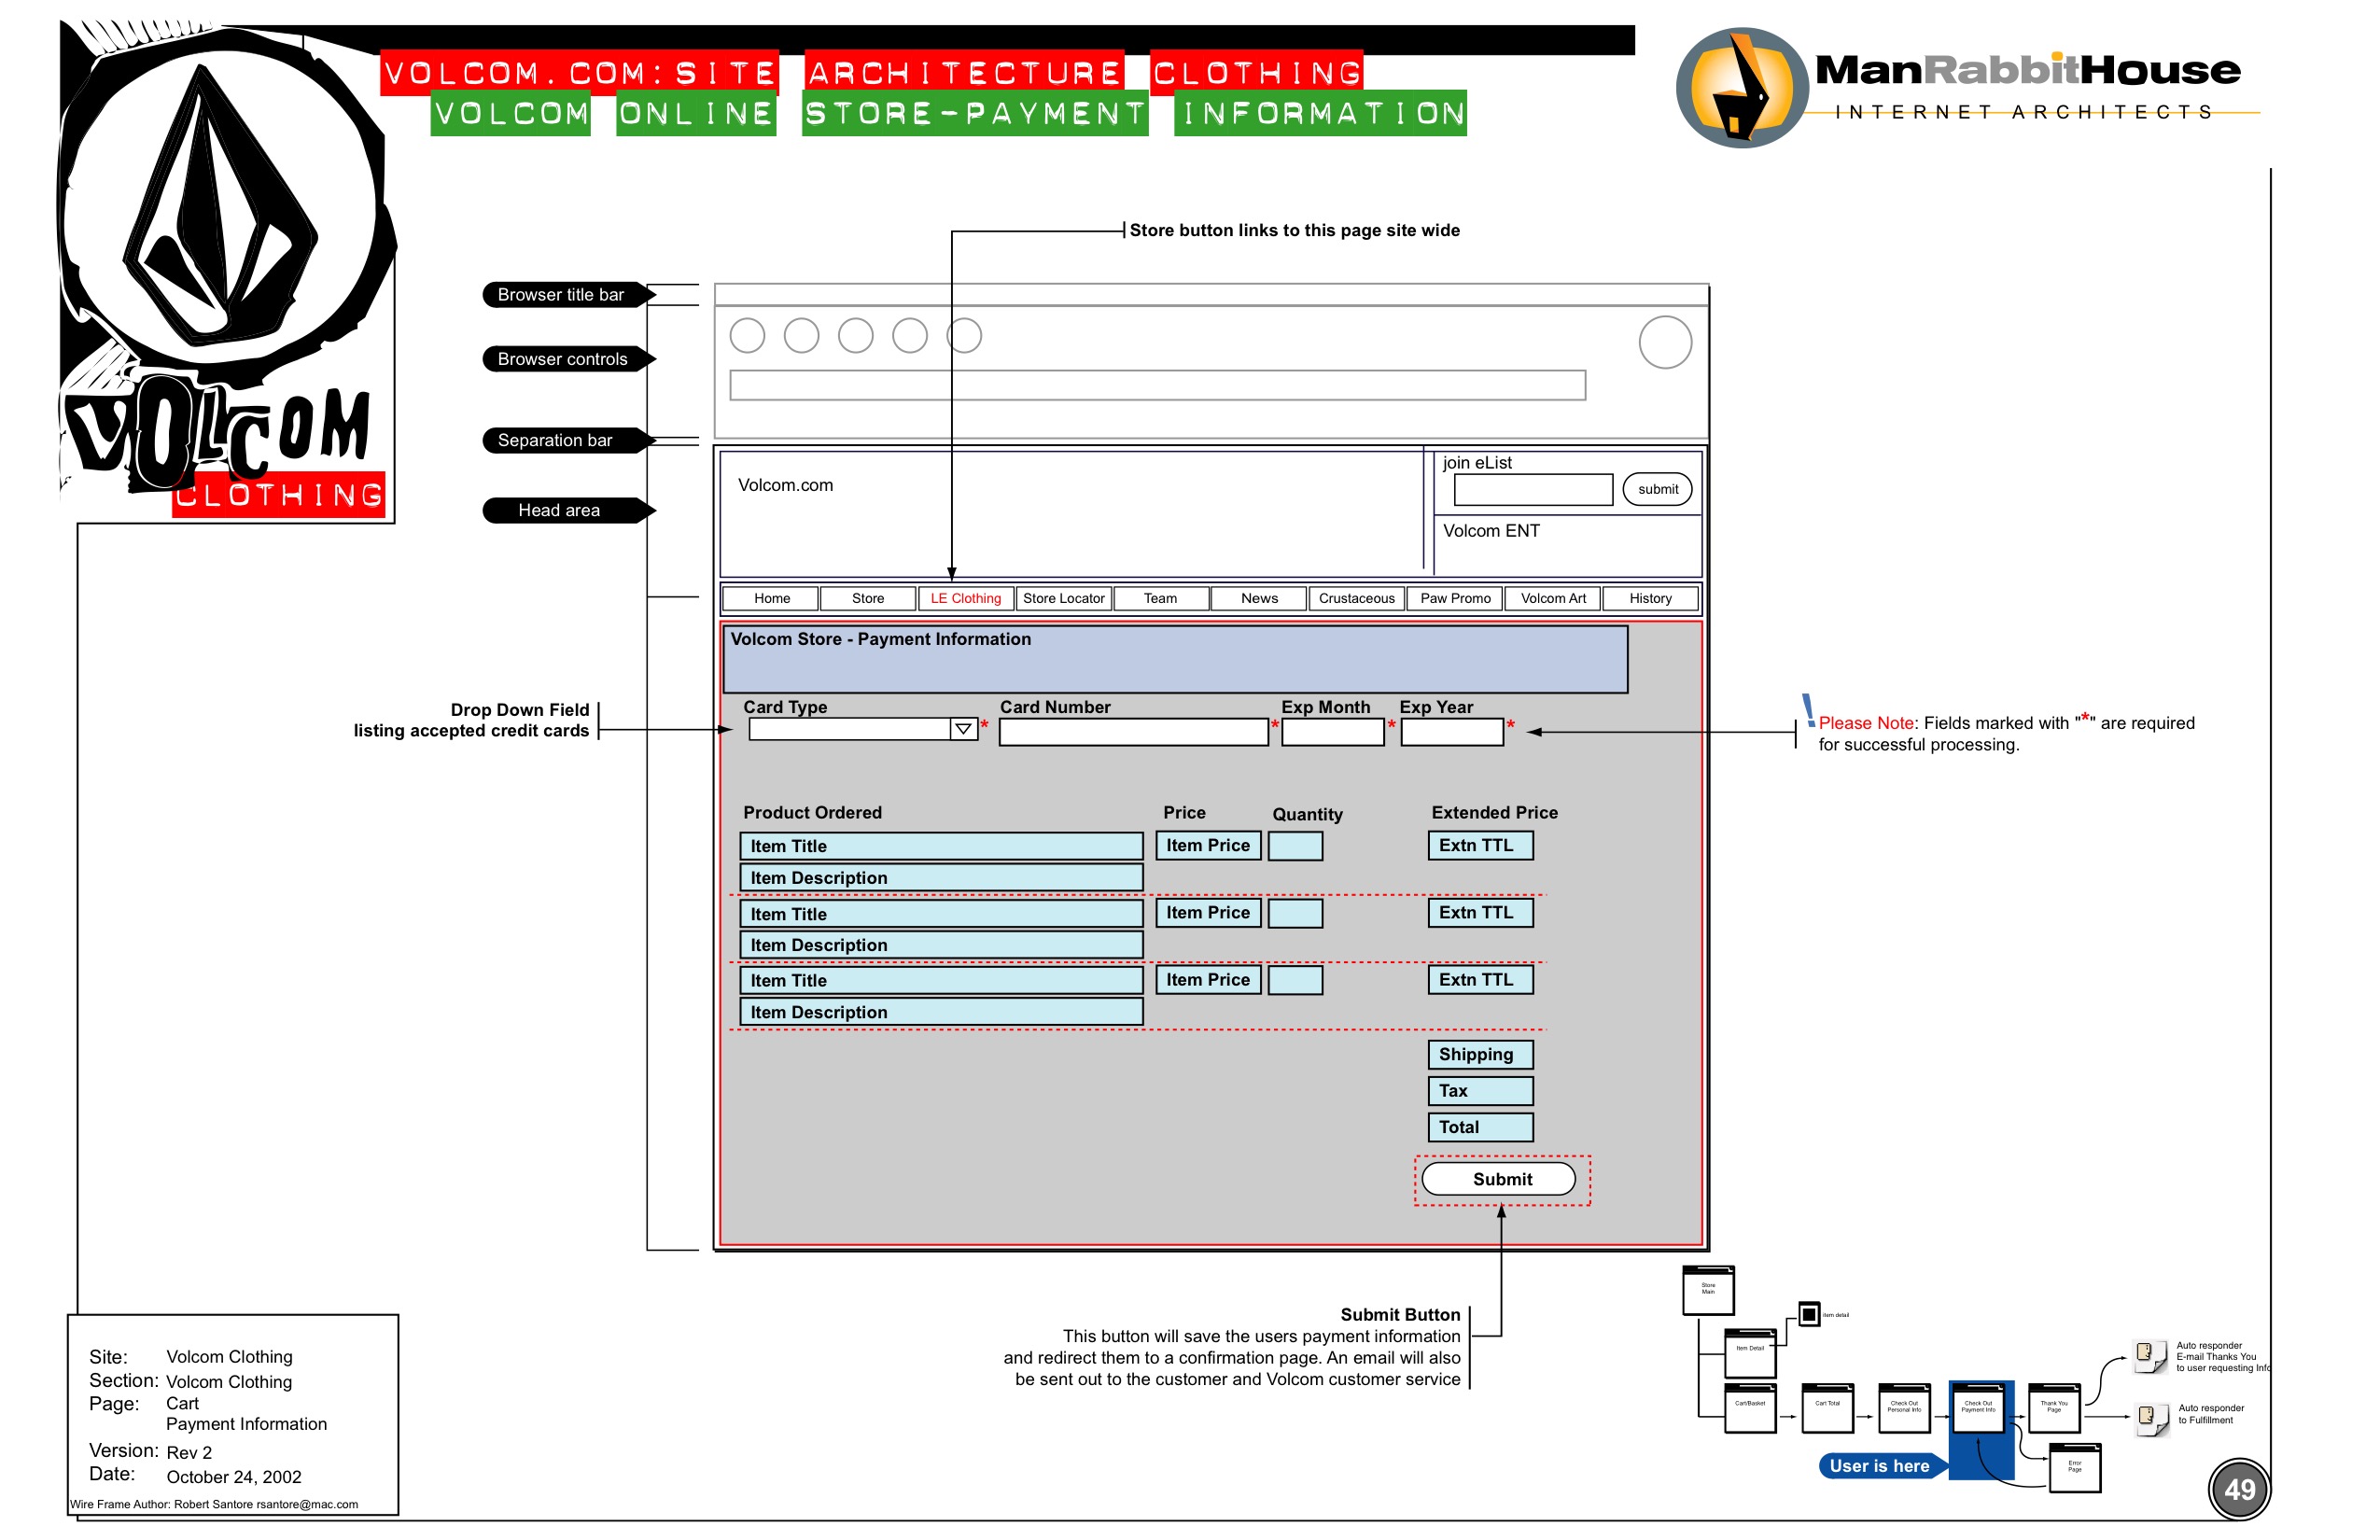Open the Store Locator nav tab
Image resolution: width=2380 pixels, height=1540 pixels.
(1063, 599)
